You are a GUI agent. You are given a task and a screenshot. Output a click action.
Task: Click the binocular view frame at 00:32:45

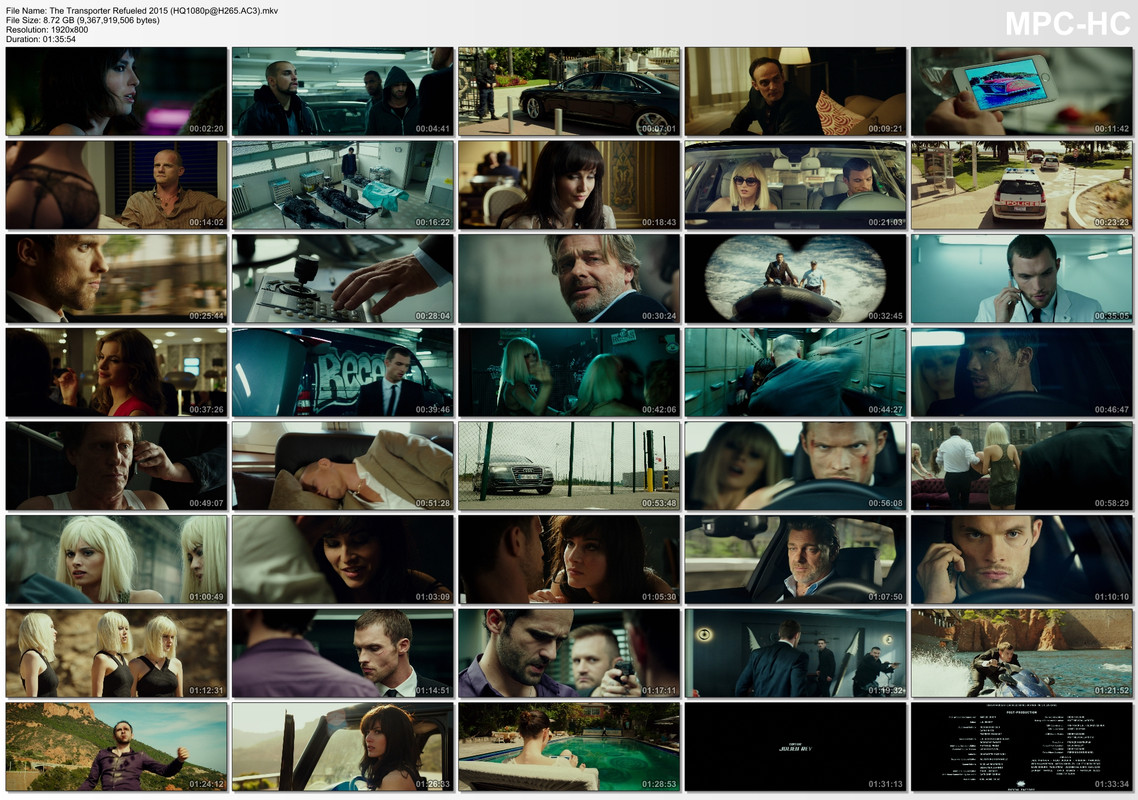click(x=795, y=279)
